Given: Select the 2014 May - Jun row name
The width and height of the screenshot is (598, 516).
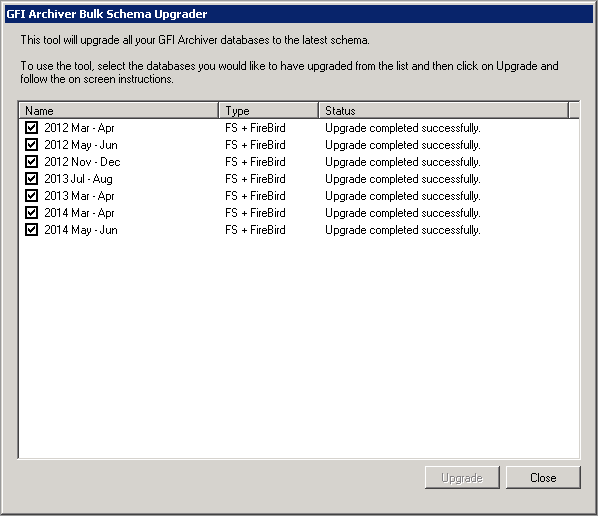Looking at the screenshot, I should tap(81, 230).
